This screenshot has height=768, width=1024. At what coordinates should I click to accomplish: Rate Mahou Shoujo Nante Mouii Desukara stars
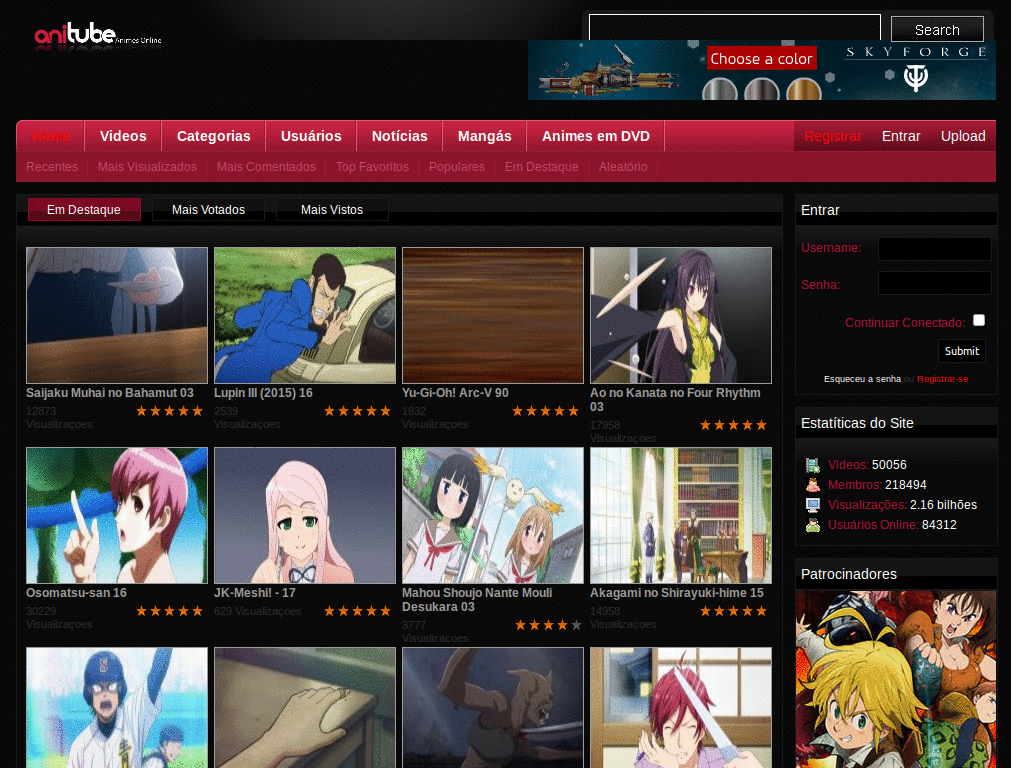point(548,625)
